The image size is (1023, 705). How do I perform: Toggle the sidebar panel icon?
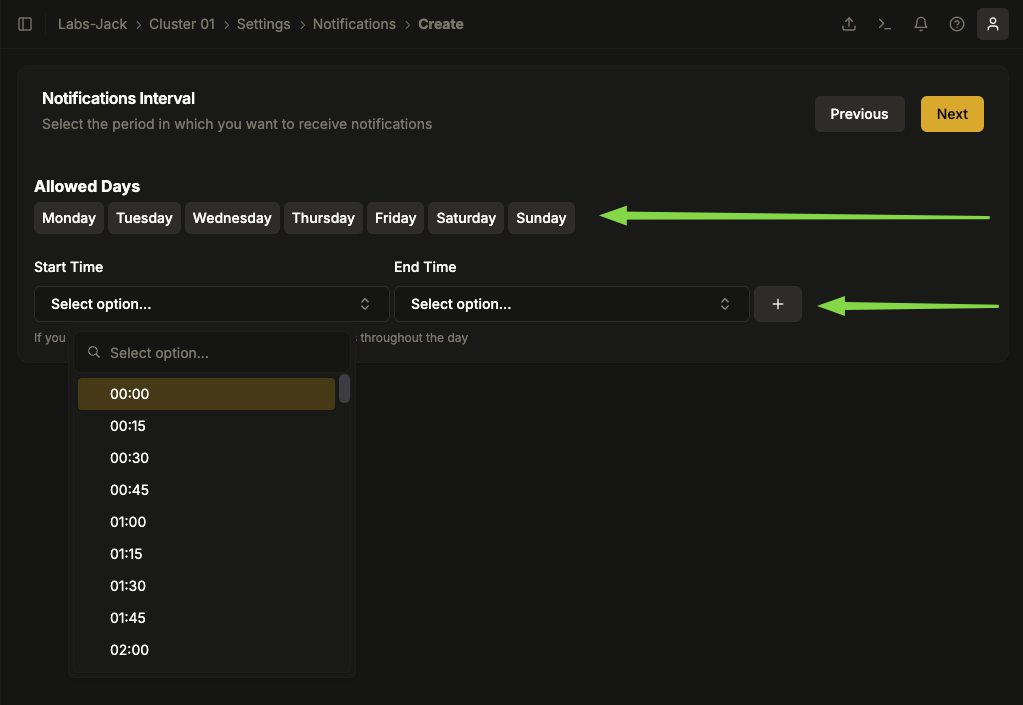(25, 24)
